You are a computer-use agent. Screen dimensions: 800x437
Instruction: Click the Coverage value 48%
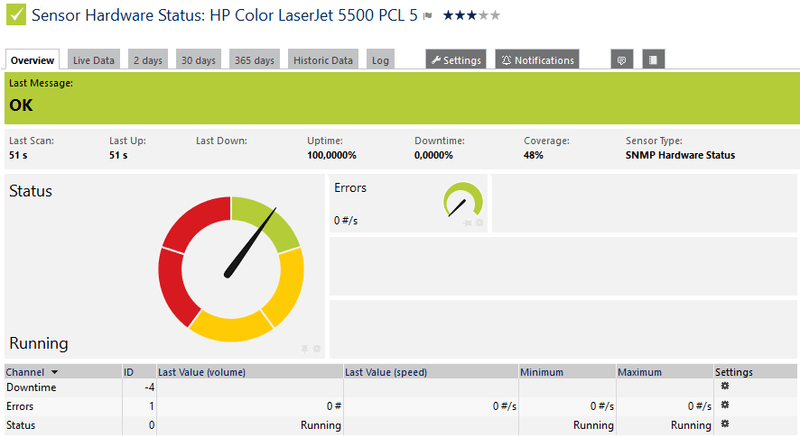533,156
